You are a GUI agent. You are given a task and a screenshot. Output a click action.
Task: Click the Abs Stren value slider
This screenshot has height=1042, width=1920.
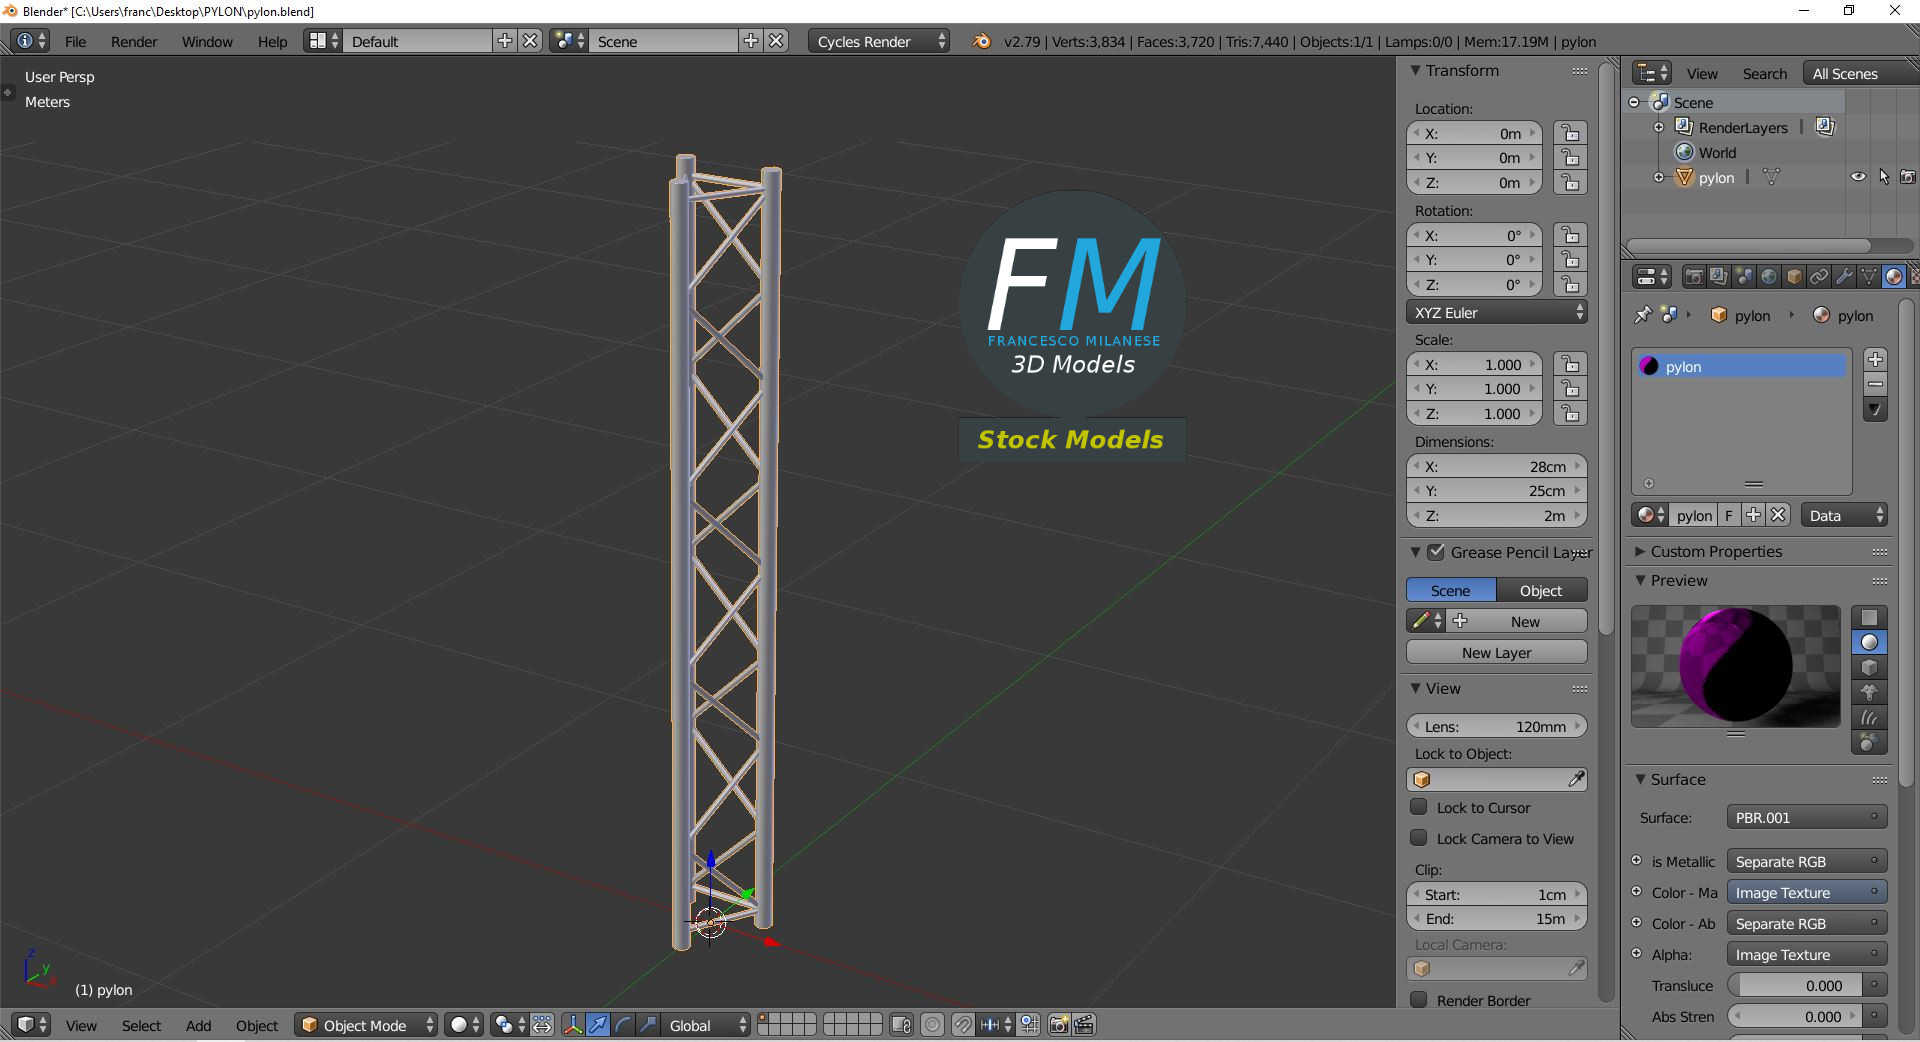pyautogui.click(x=1794, y=1016)
